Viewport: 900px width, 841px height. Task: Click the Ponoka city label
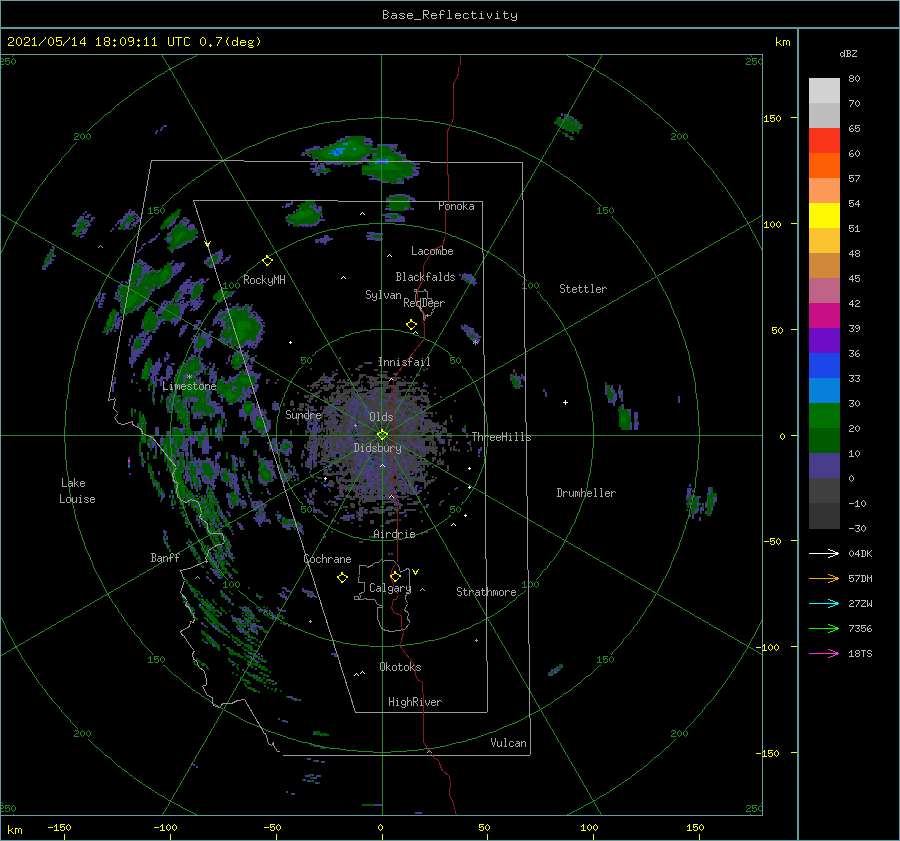(x=456, y=206)
